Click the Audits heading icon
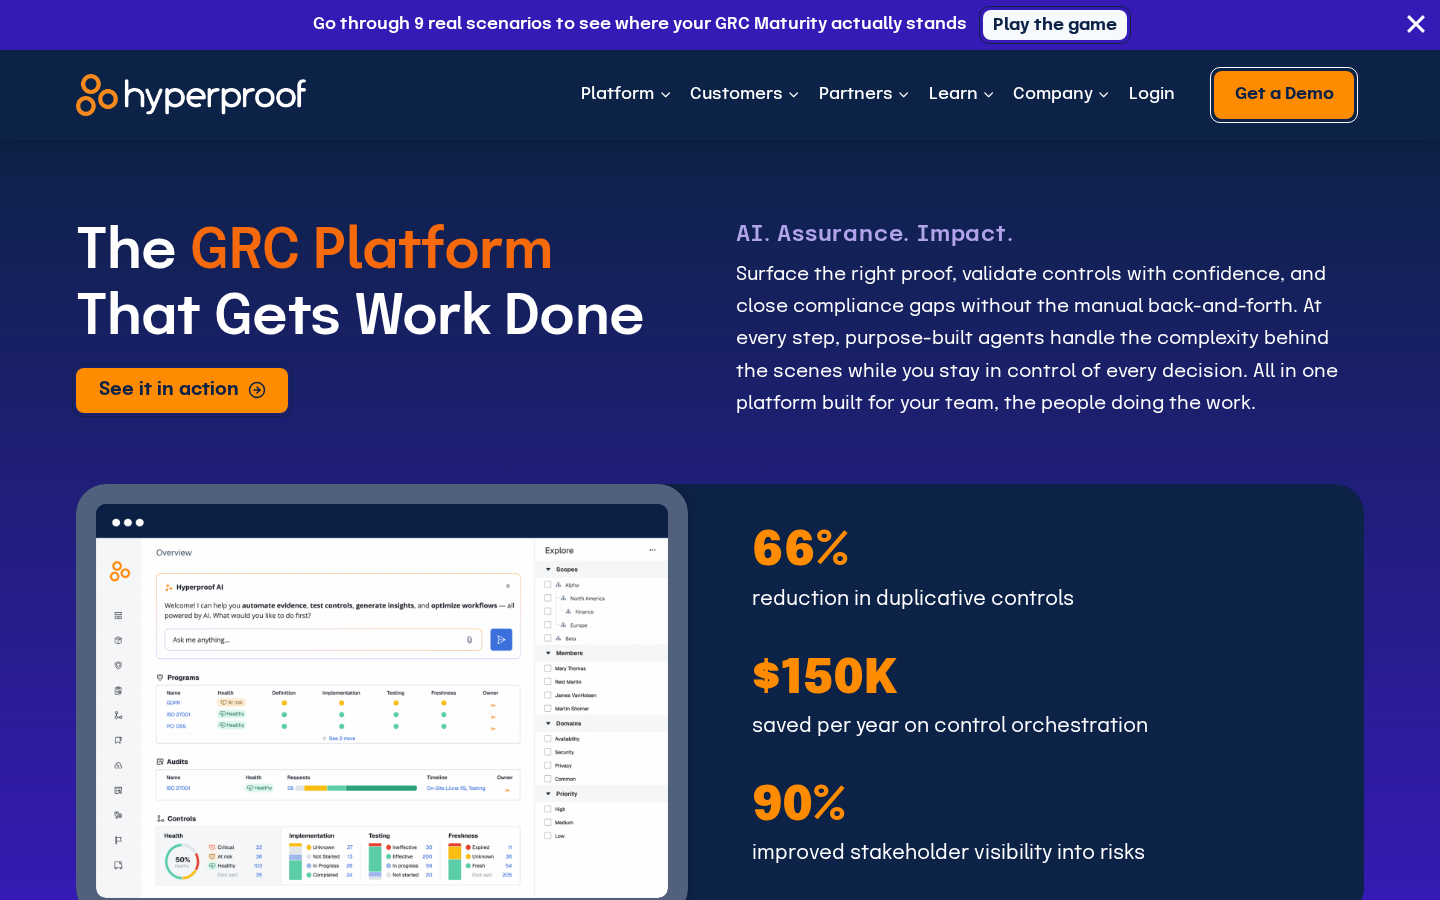Screen dimensions: 1440x900 (x=160, y=761)
